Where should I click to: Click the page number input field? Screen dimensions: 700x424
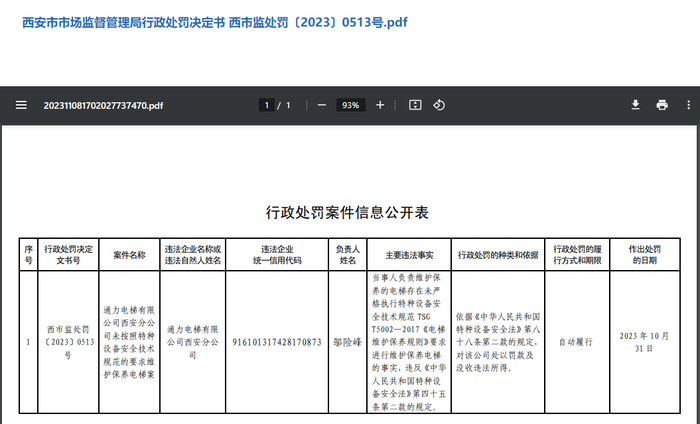coord(267,105)
